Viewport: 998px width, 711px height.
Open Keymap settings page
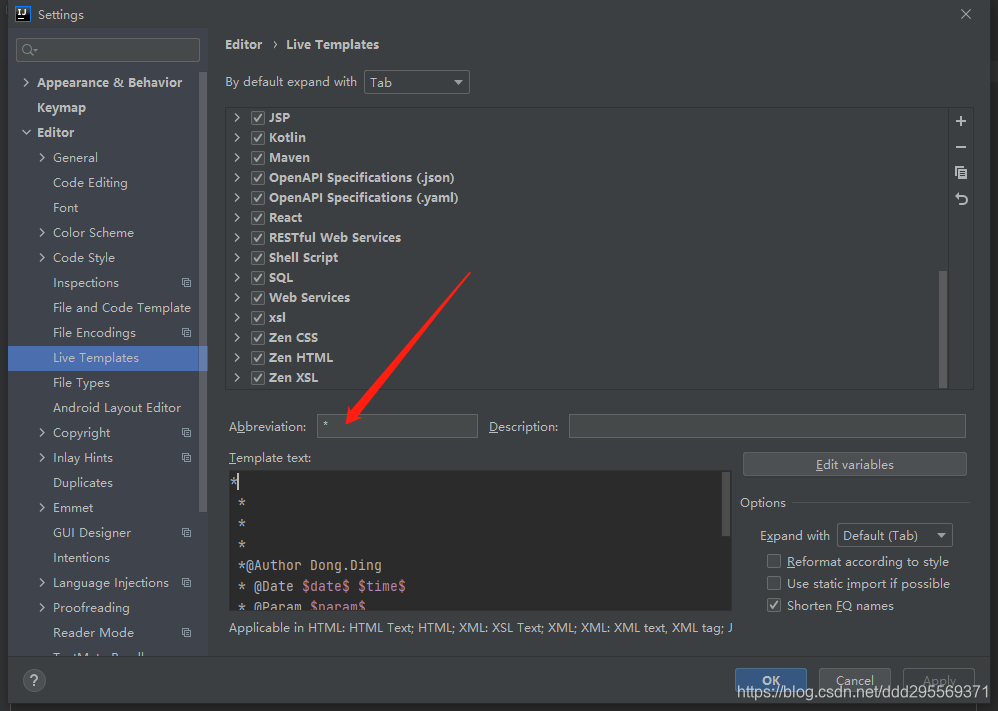pyautogui.click(x=61, y=108)
